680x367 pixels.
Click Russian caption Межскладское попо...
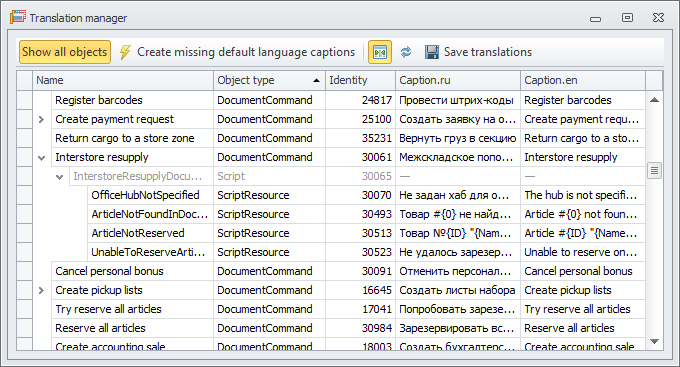coord(458,157)
